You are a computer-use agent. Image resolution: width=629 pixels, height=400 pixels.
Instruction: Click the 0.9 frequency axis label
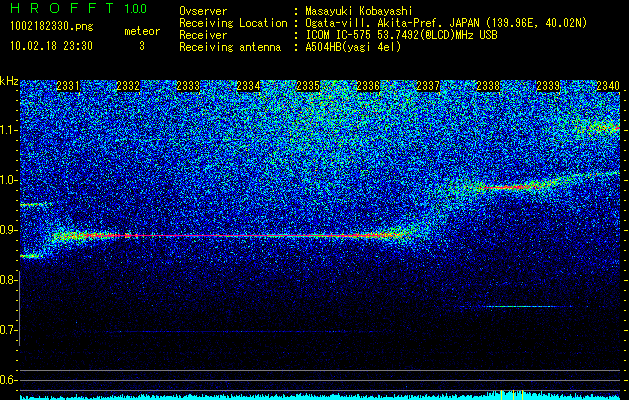coord(7,230)
